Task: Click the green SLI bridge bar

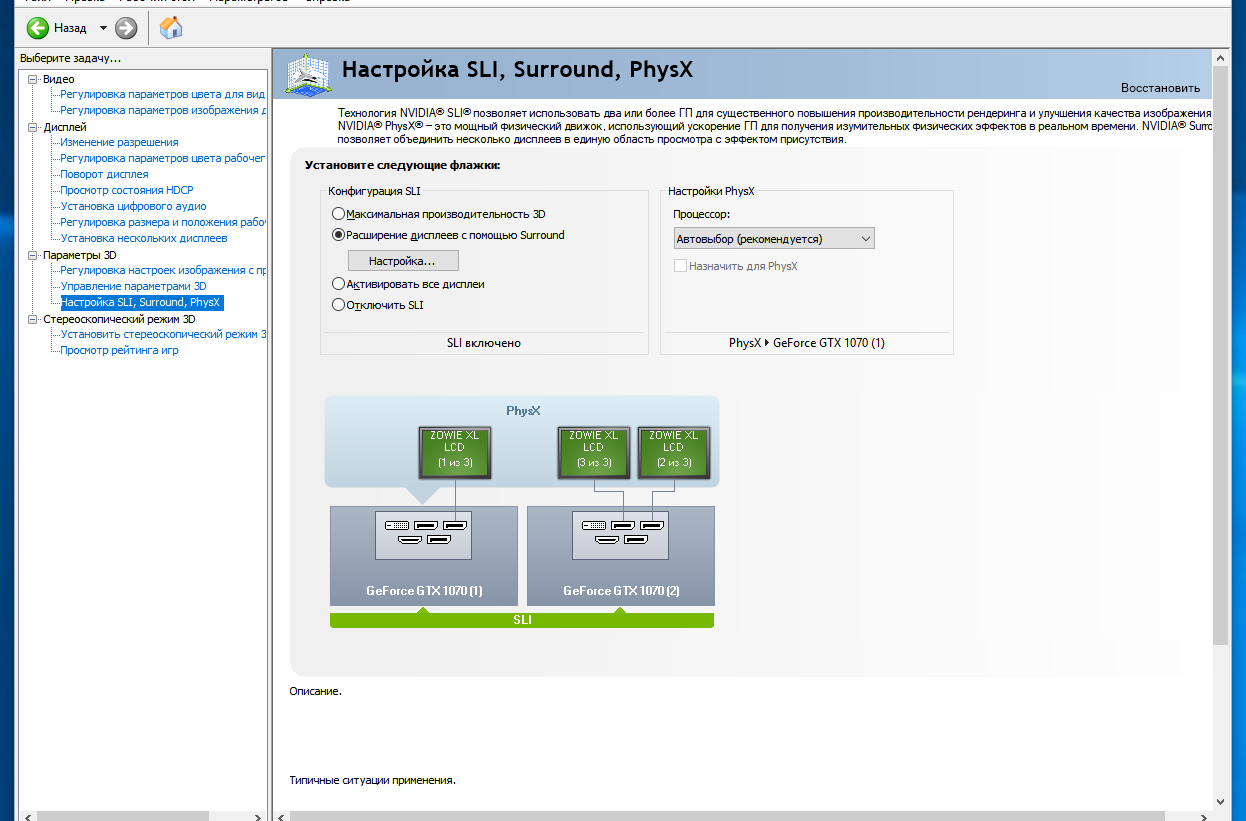Action: point(522,620)
